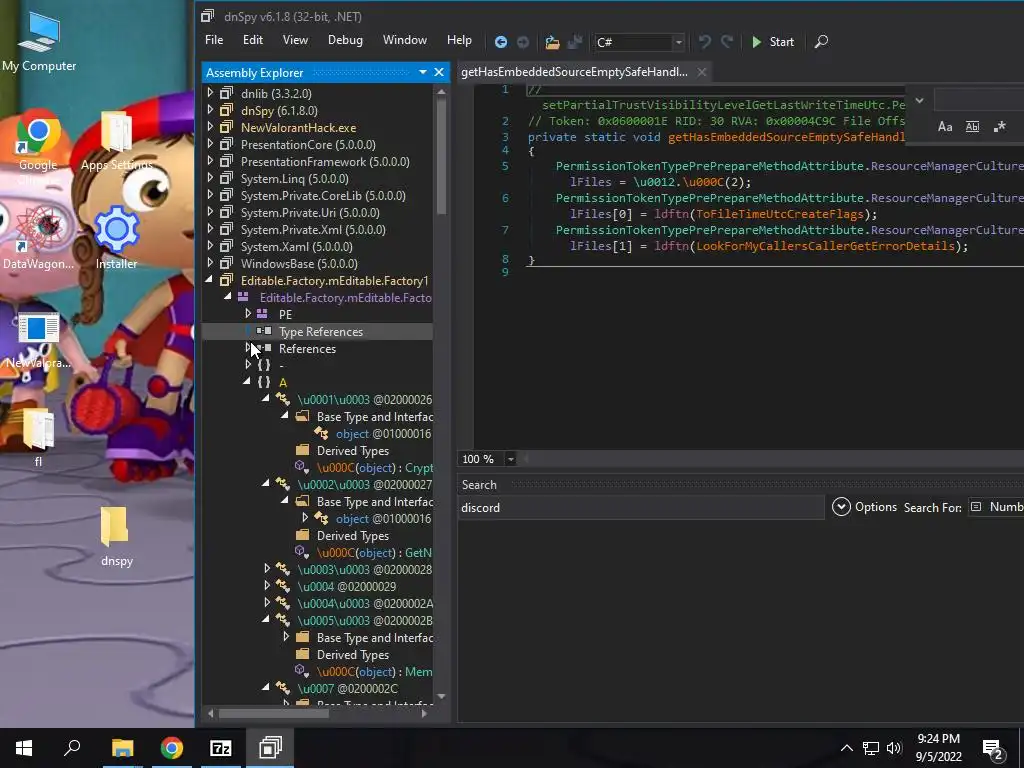
Task: Toggle match case (Aa) in find bar
Action: click(x=944, y=127)
